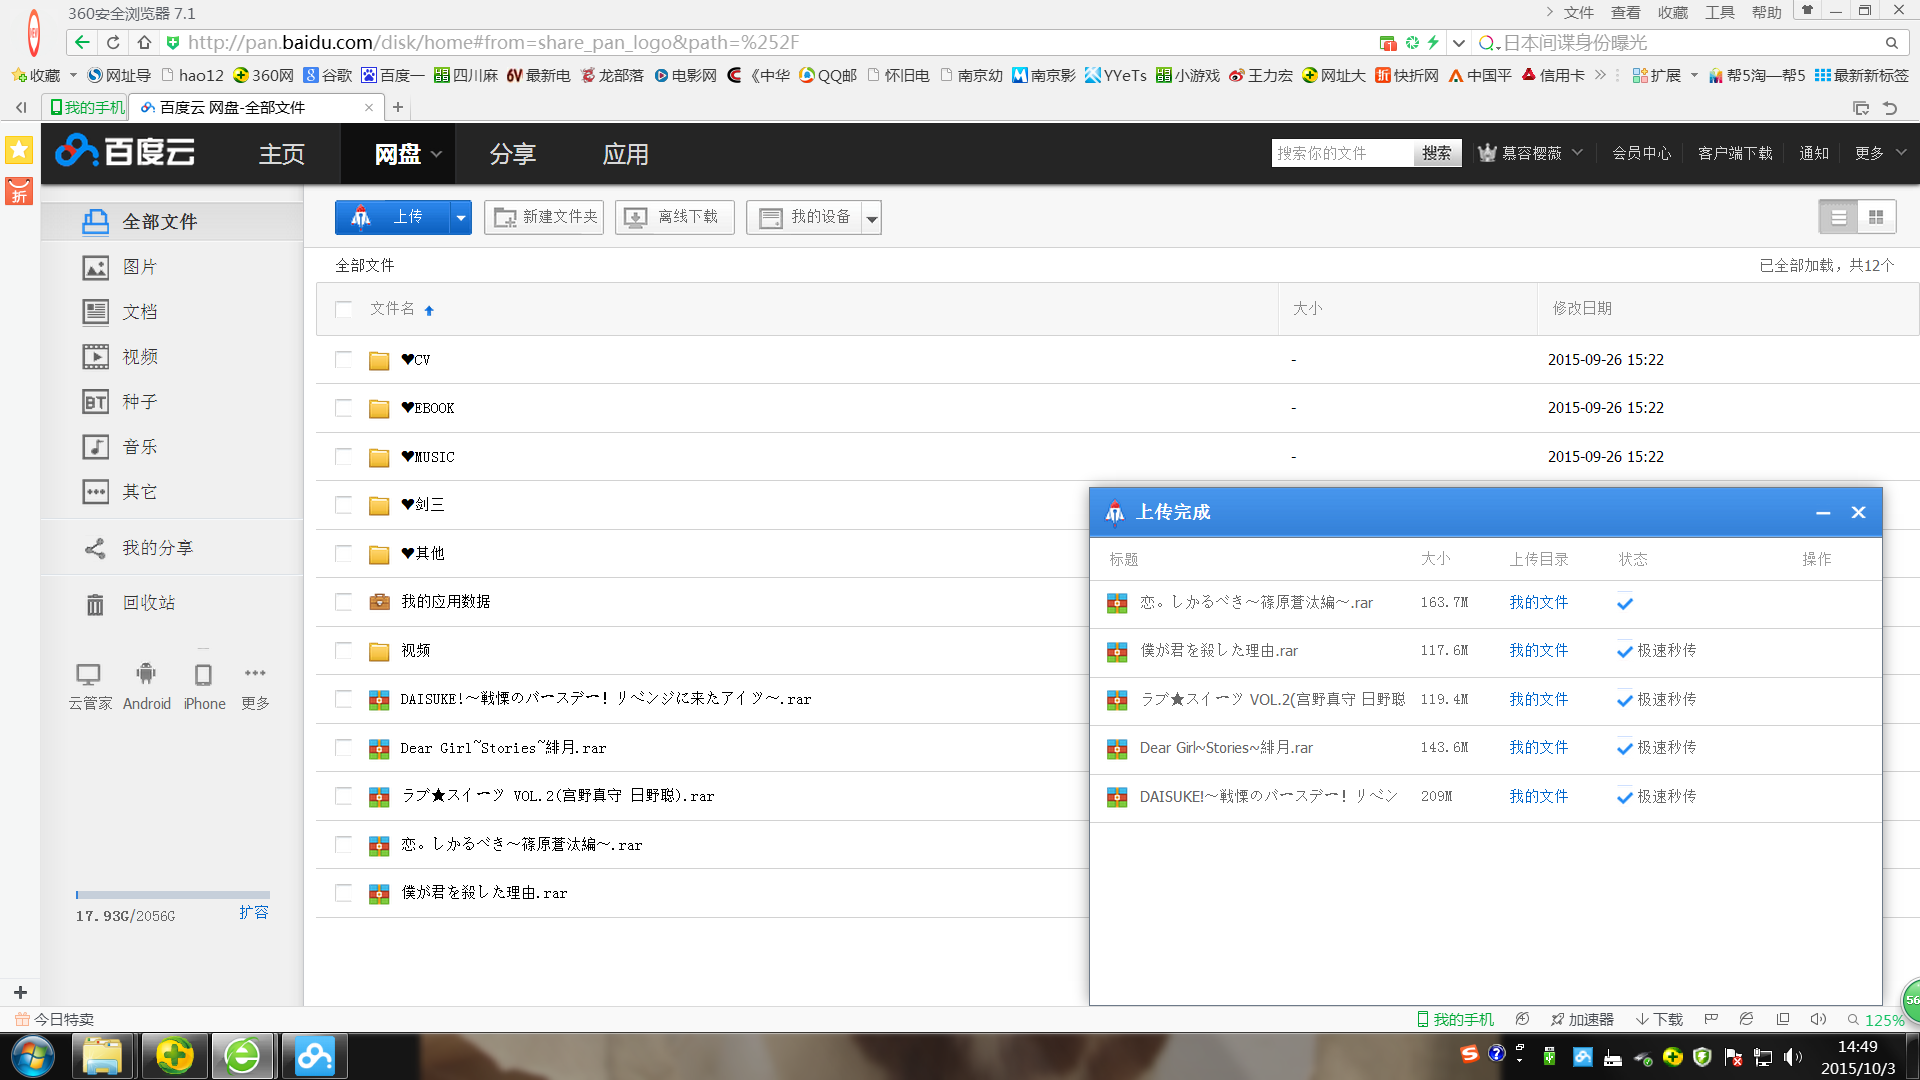Open the 分享 tab
The image size is (1920, 1080).
point(513,154)
